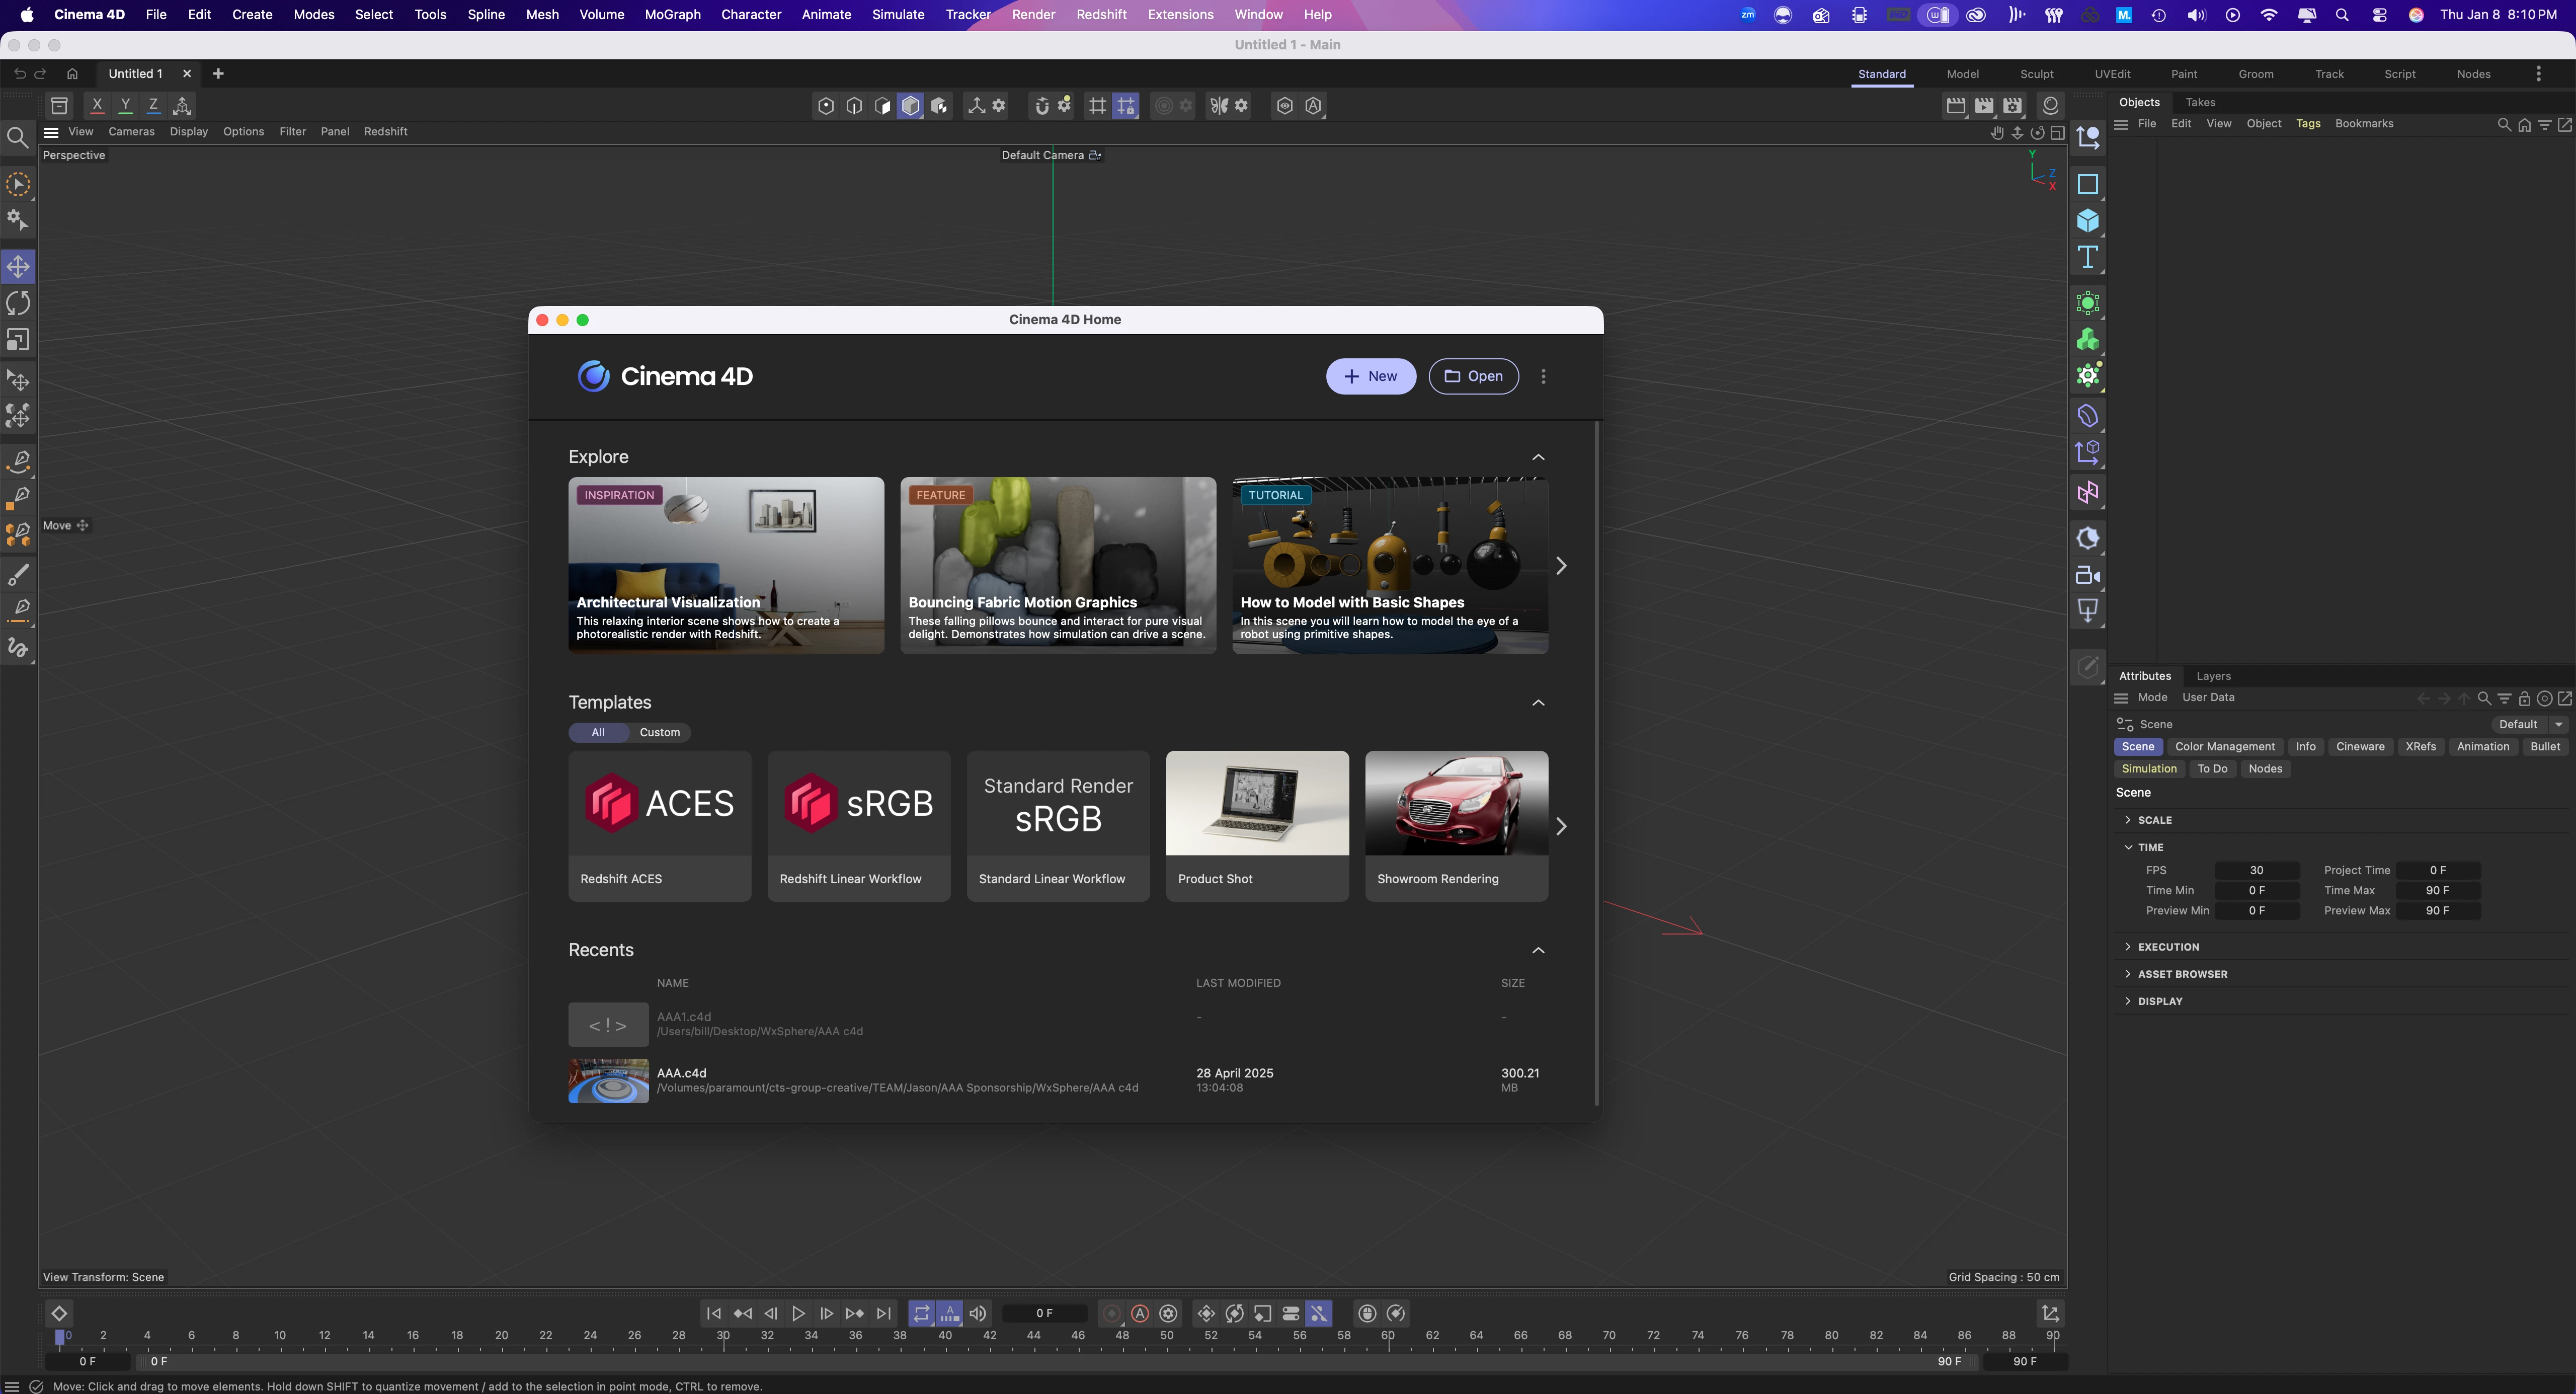Screen dimensions: 2576x1394
Task: Toggle X axis lock
Action: [97, 105]
